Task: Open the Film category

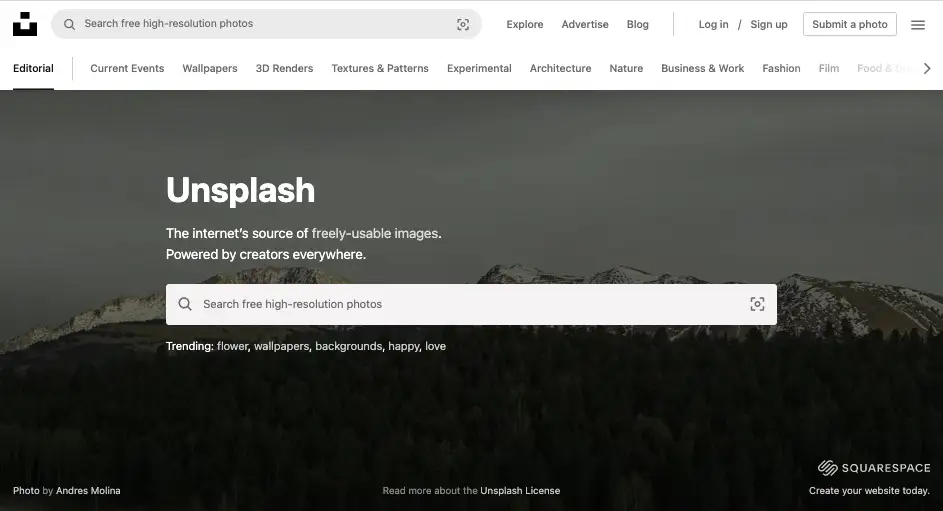Action: [829, 69]
